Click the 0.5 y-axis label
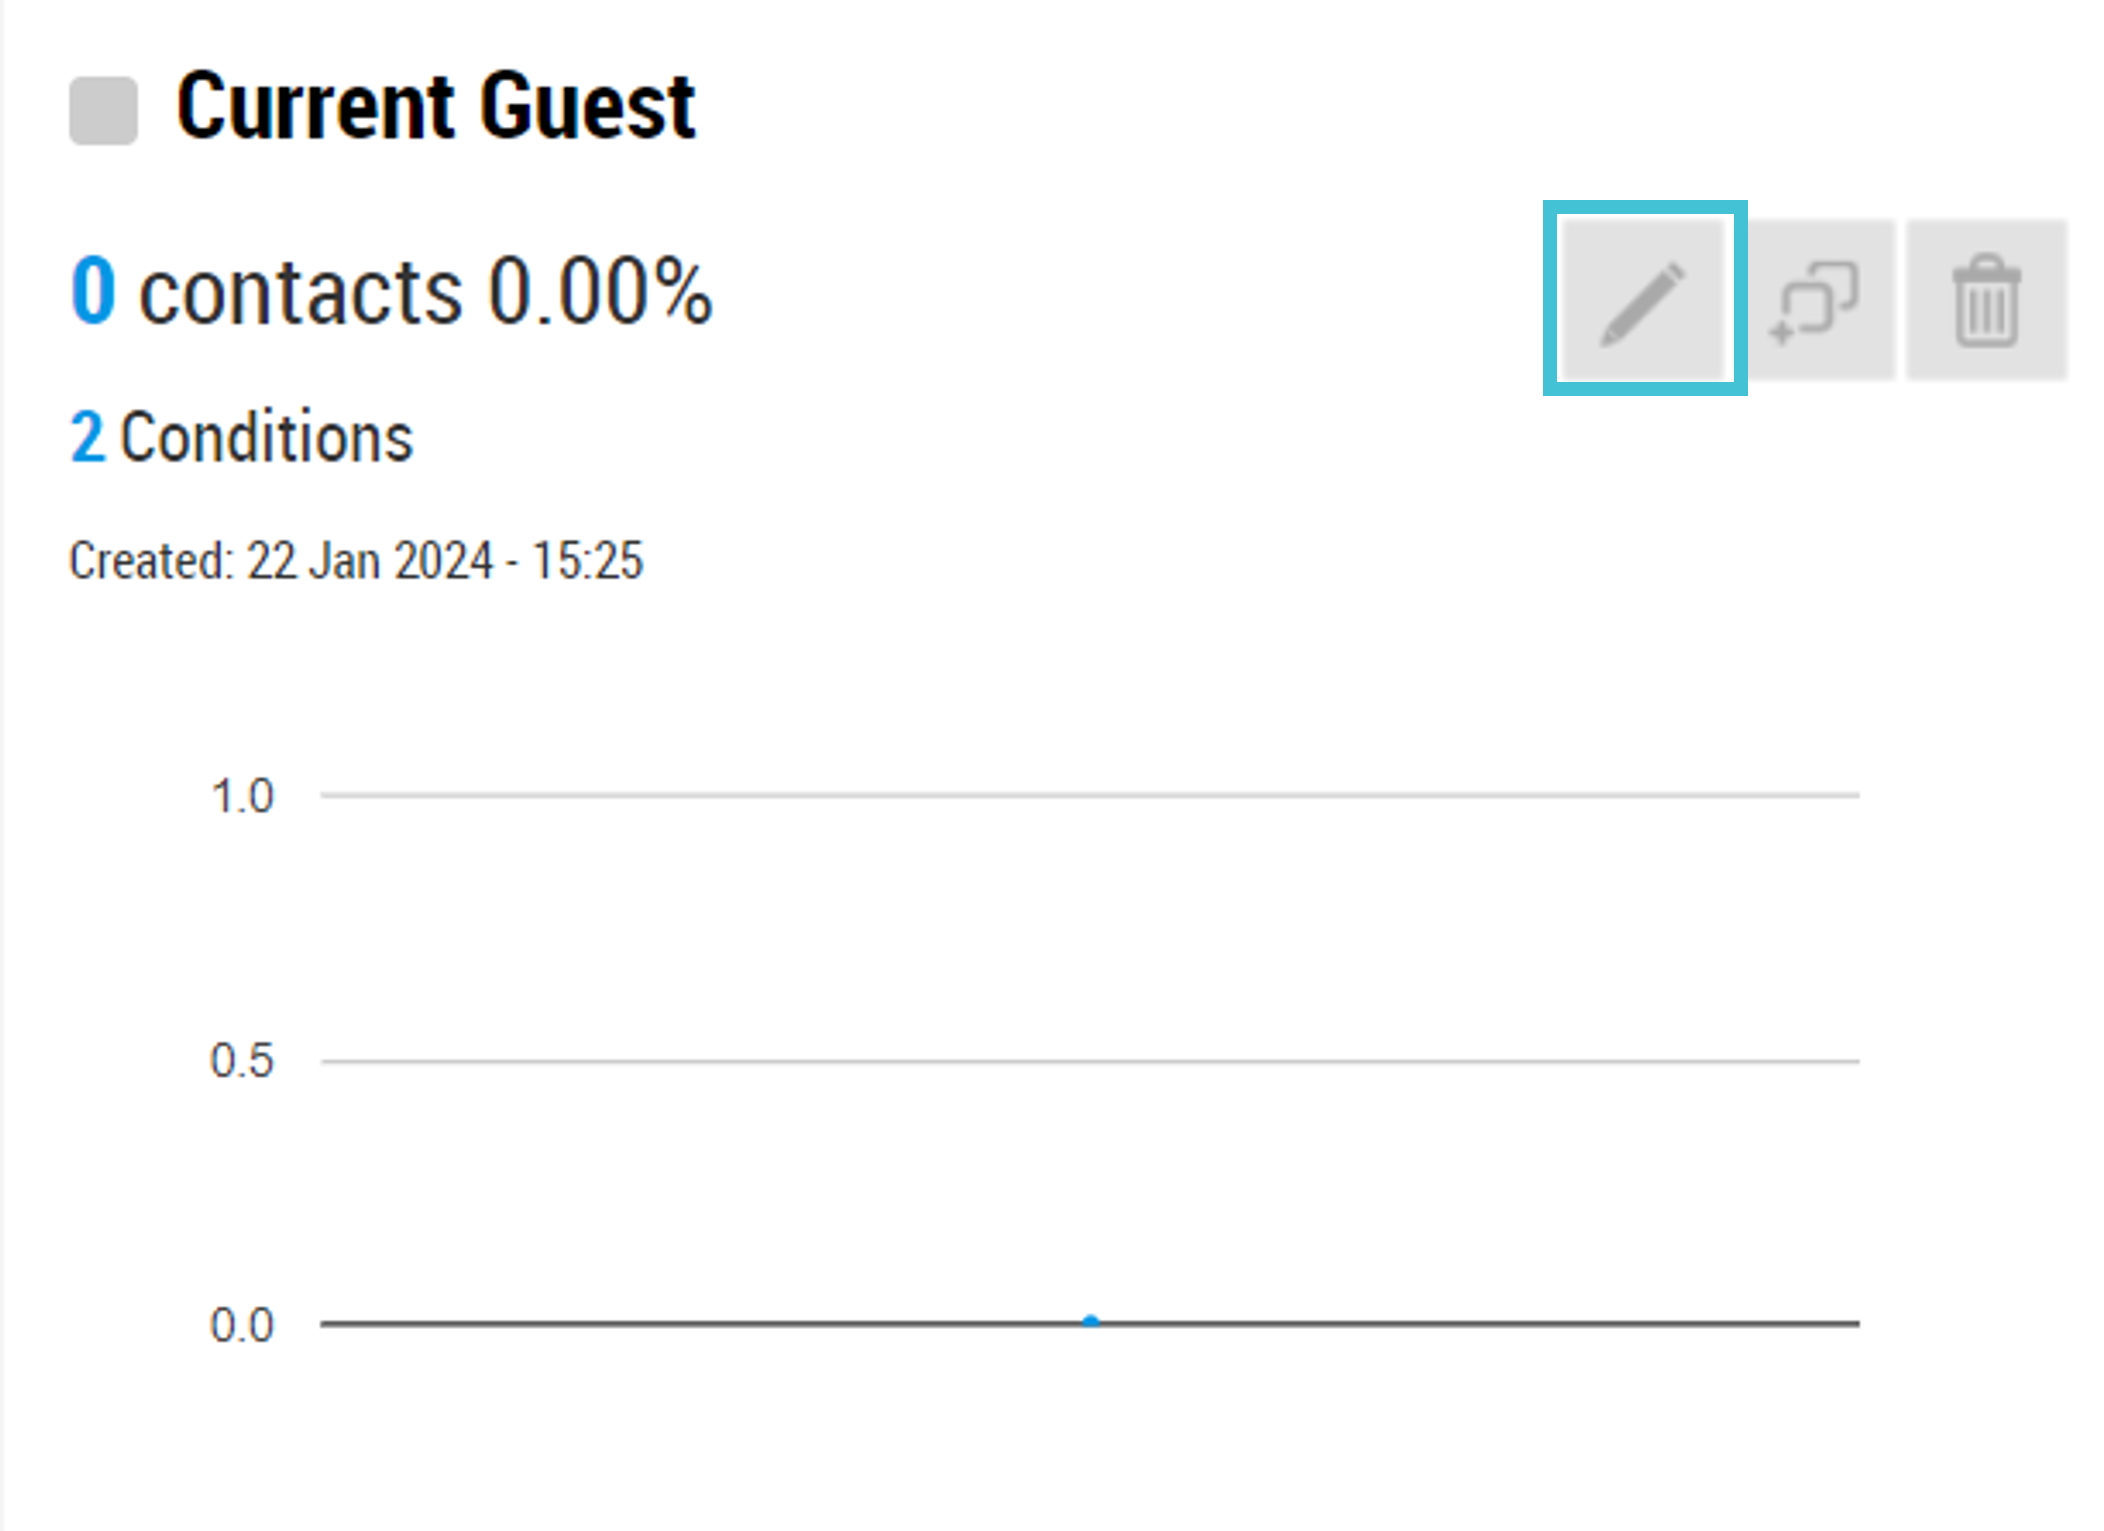The width and height of the screenshot is (2104, 1531). tap(241, 1061)
